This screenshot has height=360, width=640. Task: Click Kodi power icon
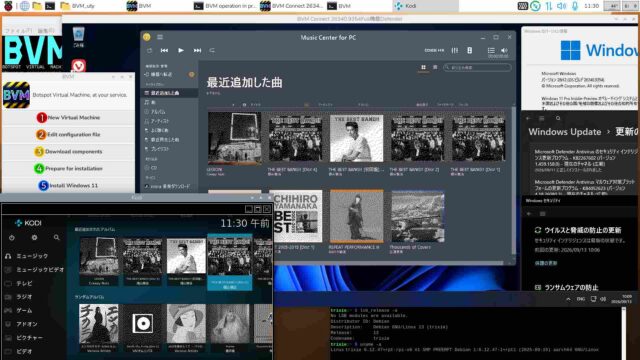(x=12, y=238)
